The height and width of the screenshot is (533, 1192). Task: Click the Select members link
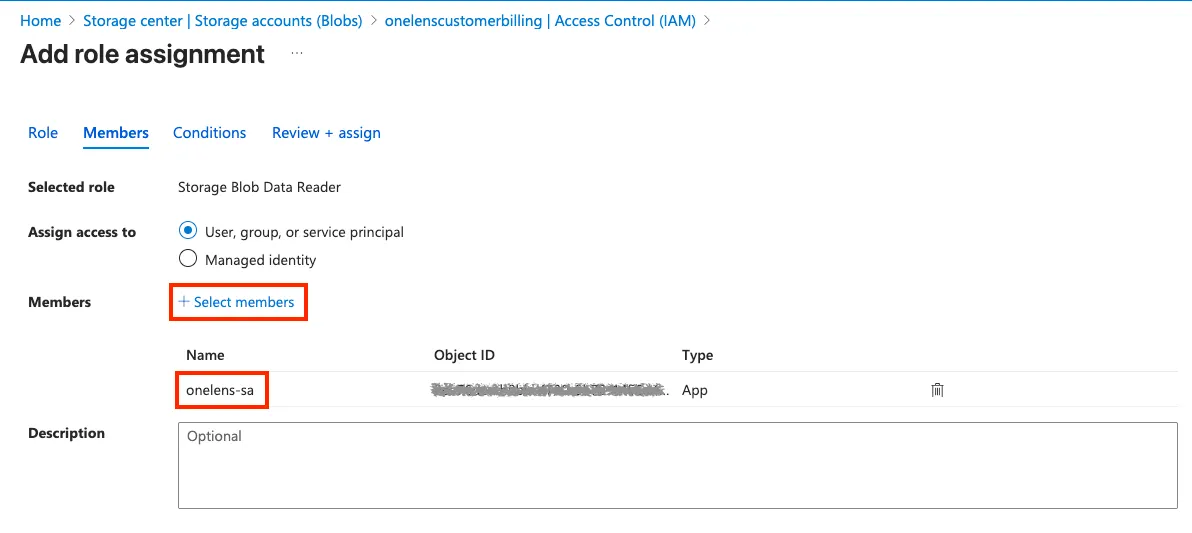point(237,302)
